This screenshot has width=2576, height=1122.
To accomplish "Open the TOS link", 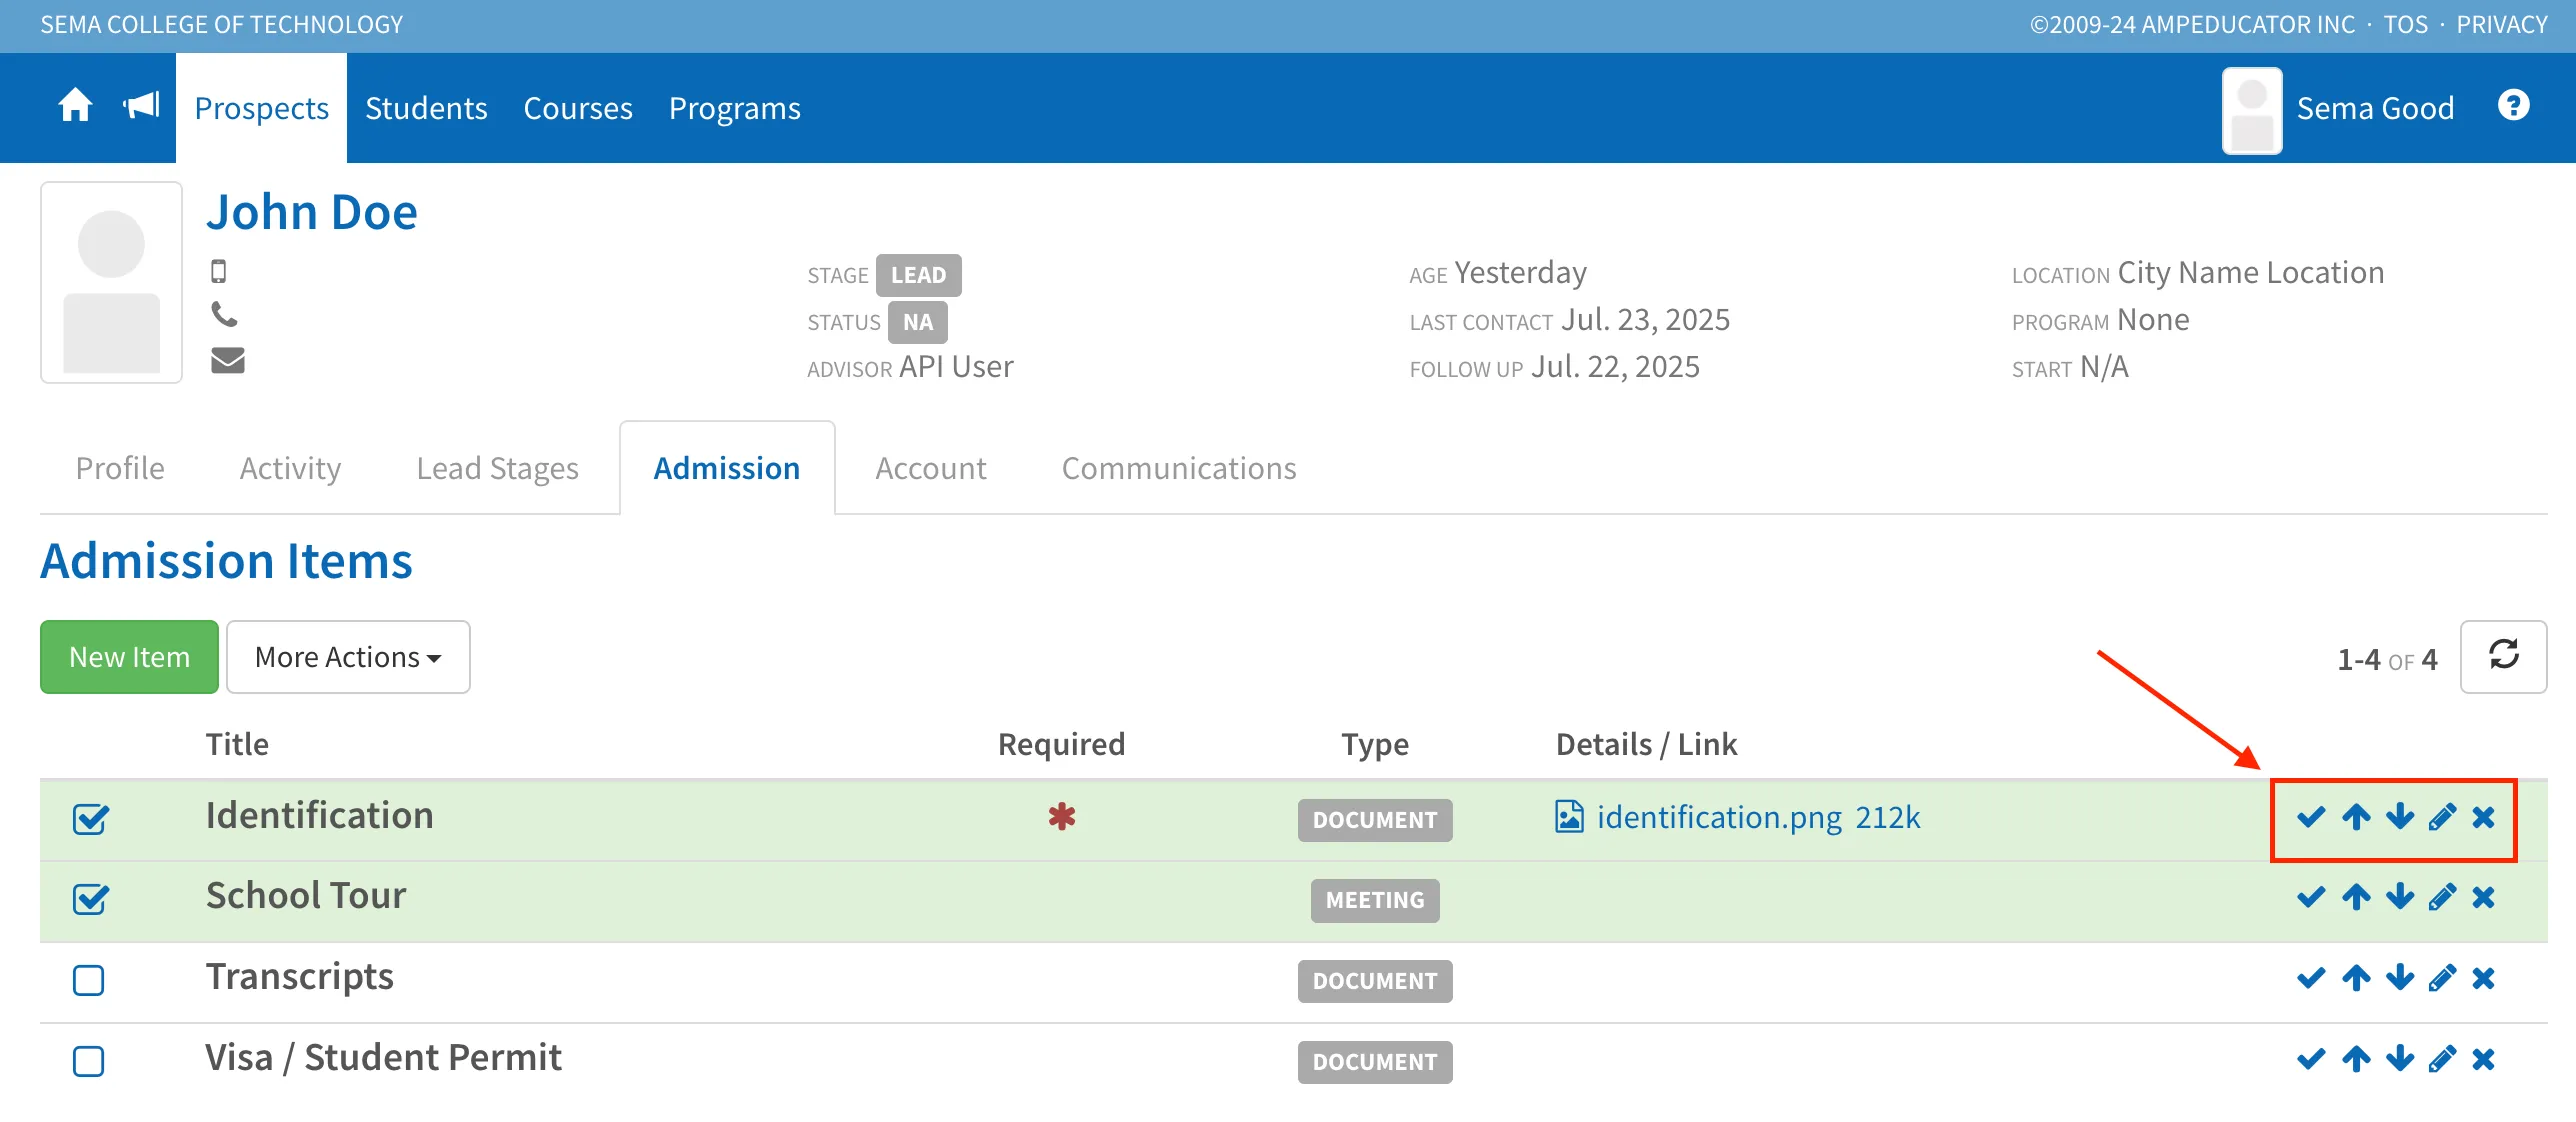I will [x=2405, y=25].
